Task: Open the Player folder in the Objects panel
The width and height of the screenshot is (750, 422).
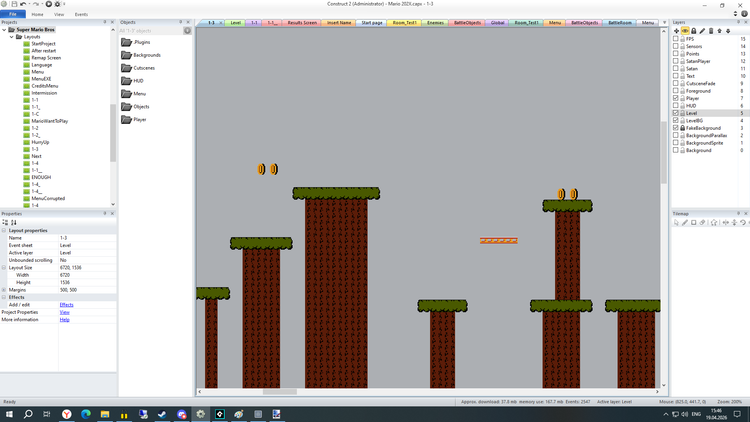Action: coord(134,120)
